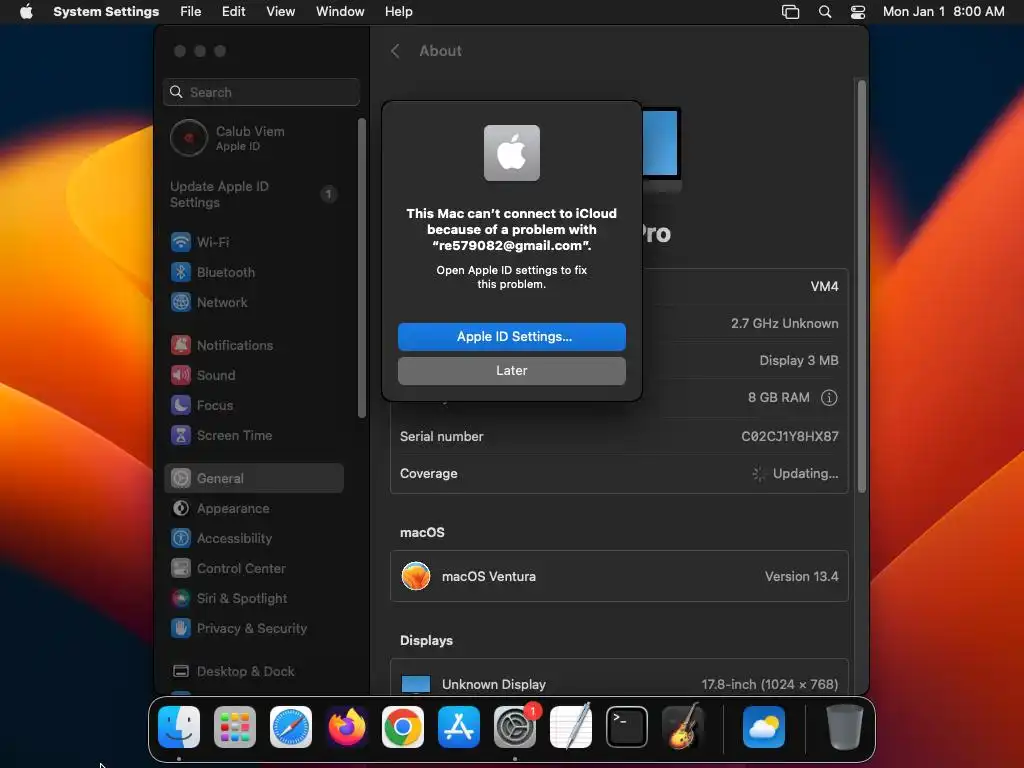
Task: Click the RAM info circle icon
Action: (829, 398)
